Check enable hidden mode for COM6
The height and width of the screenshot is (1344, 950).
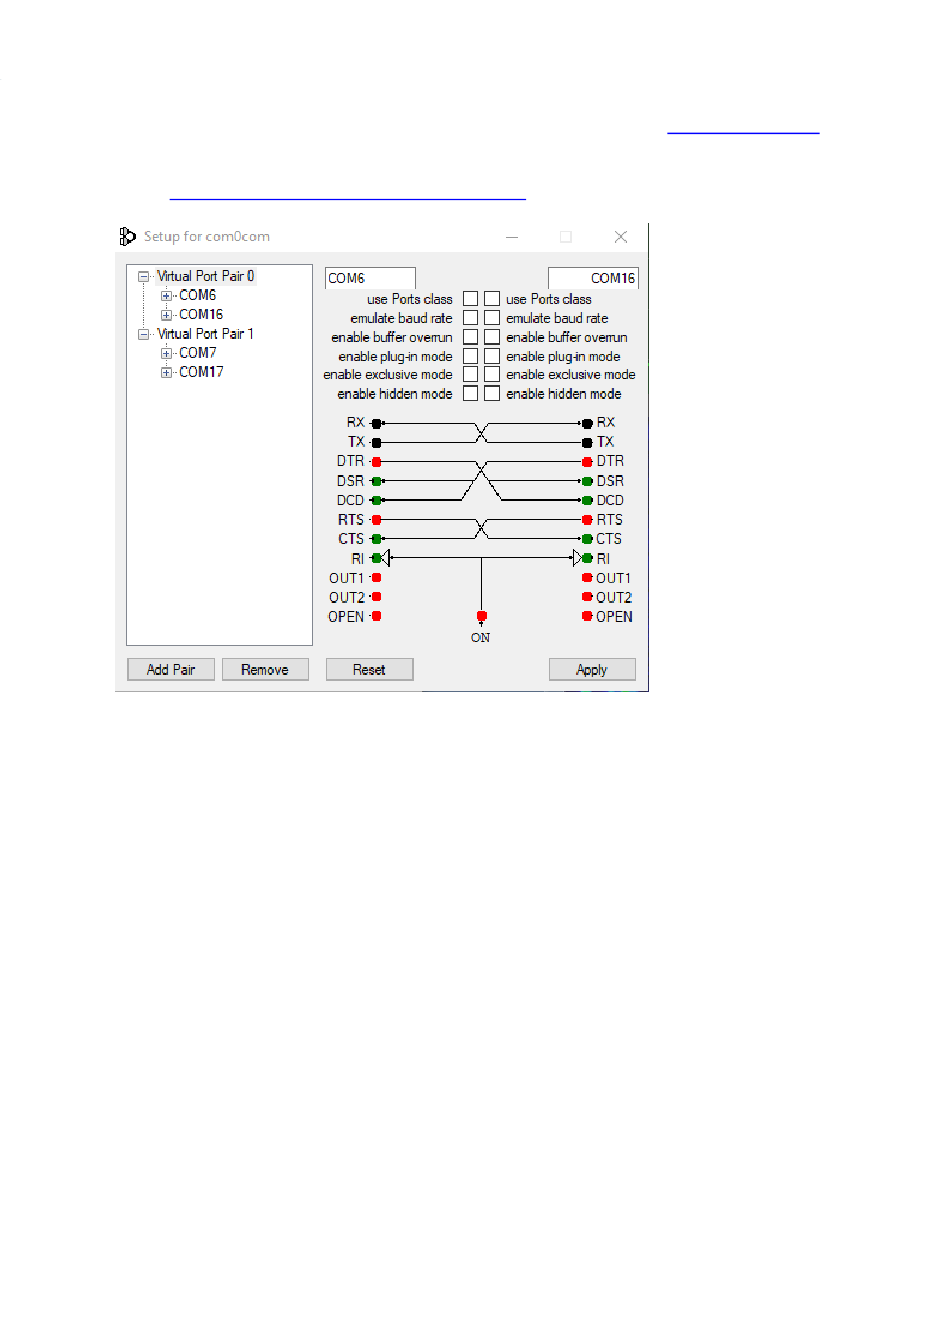(470, 394)
